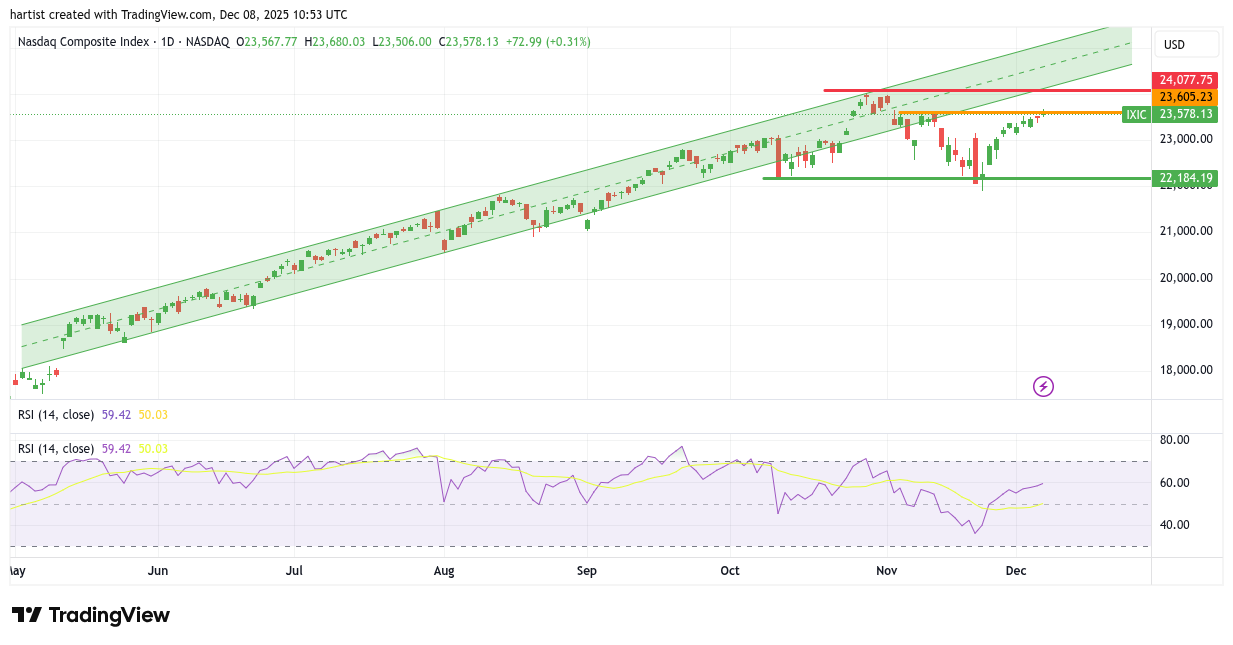Open the USD currency selector
This screenshot has width=1233, height=645.
[1186, 44]
